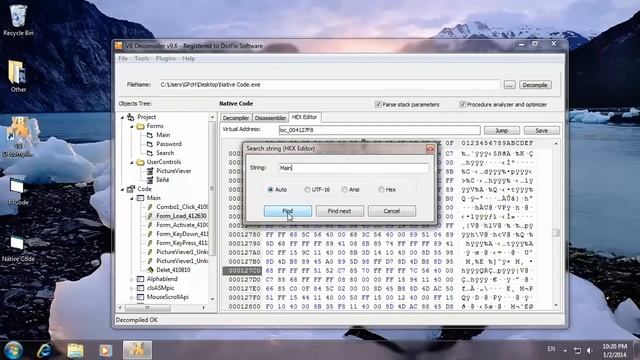Click the Save button
640x360 pixels.
pyautogui.click(x=542, y=131)
